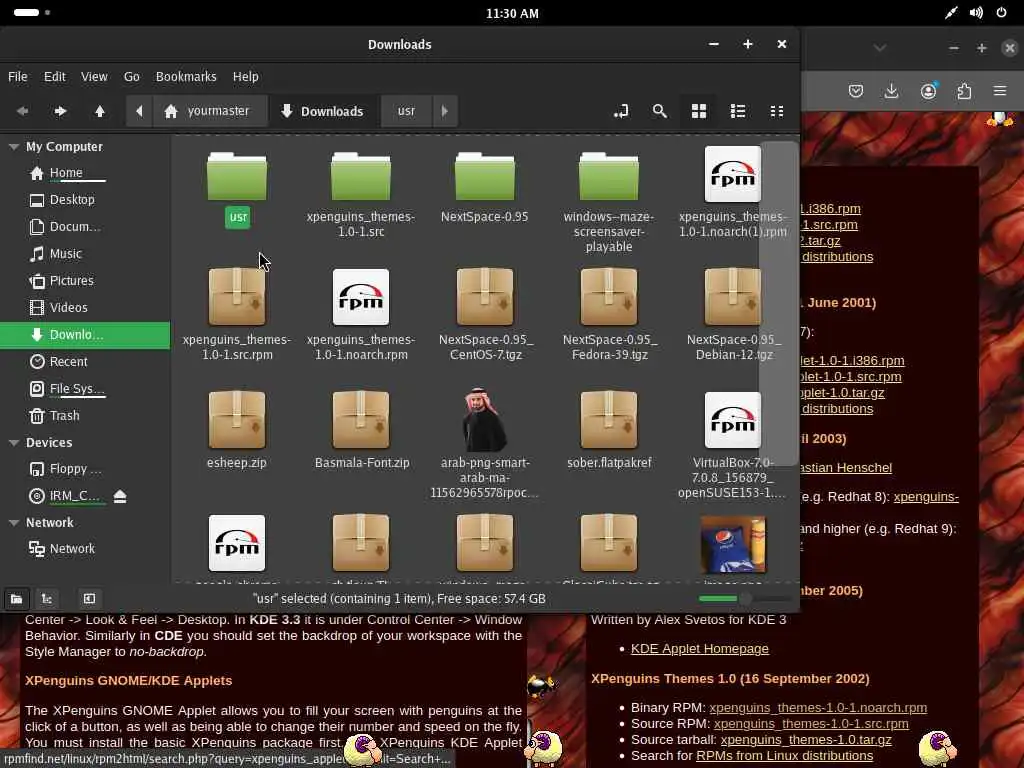The height and width of the screenshot is (768, 1024).
Task: Collapse the My Computer sidebar section
Action: 14,147
